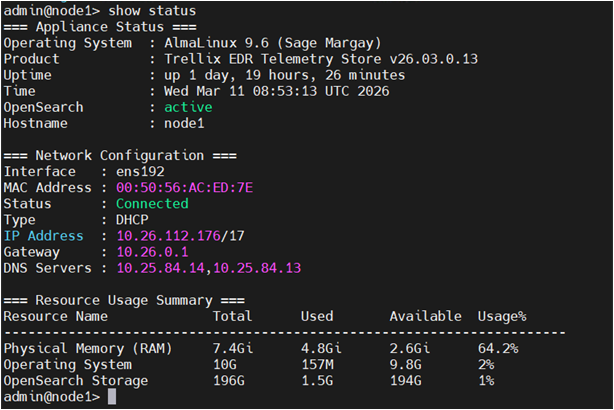Viewport: 614px width, 410px height.
Task: Click the 'AlmaLinux 9.6 (Sage Margay)' value
Action: 273,43
